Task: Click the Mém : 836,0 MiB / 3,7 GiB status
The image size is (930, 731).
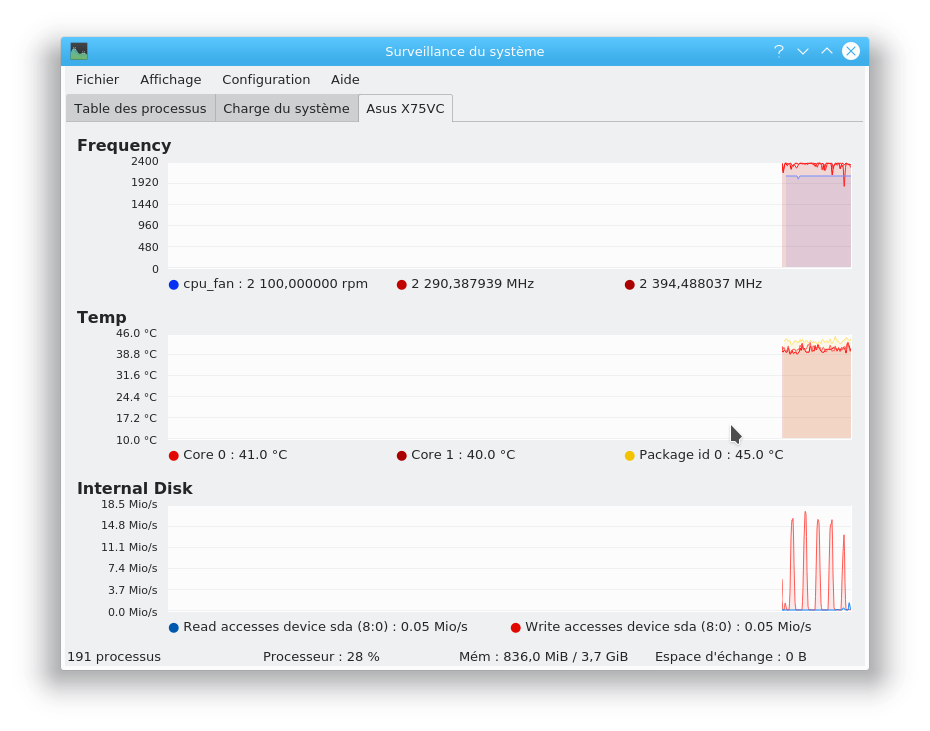Action: (543, 657)
